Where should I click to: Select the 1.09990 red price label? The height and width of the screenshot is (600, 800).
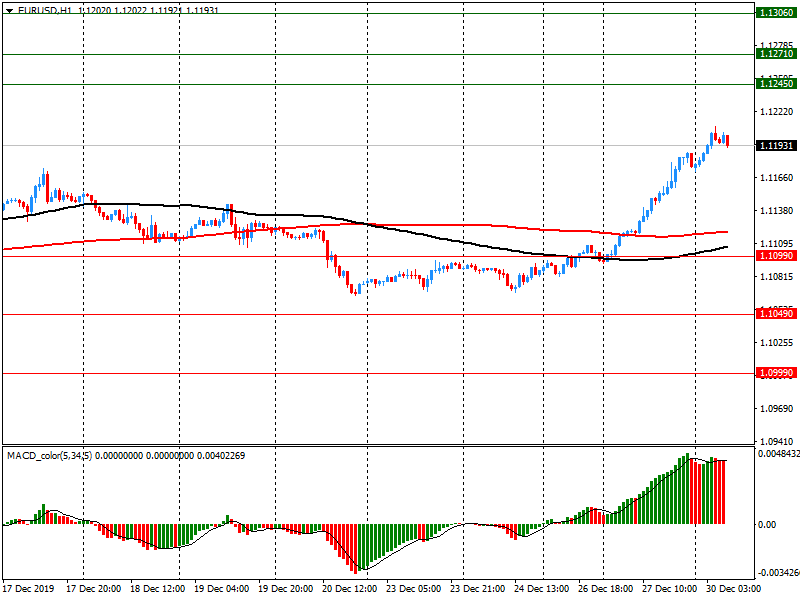777,373
